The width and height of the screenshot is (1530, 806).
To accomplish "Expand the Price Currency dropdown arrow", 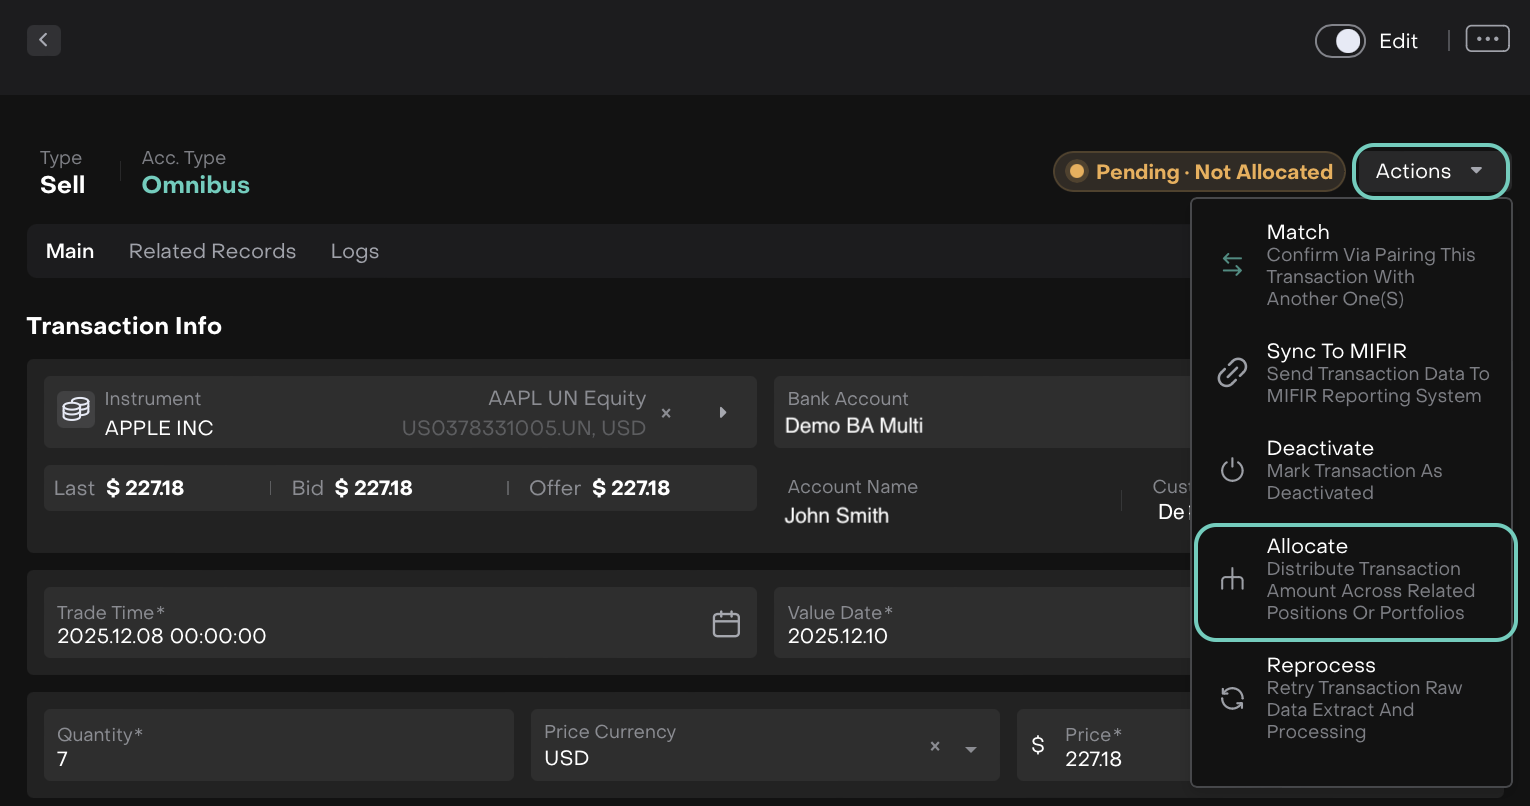I will 970,749.
